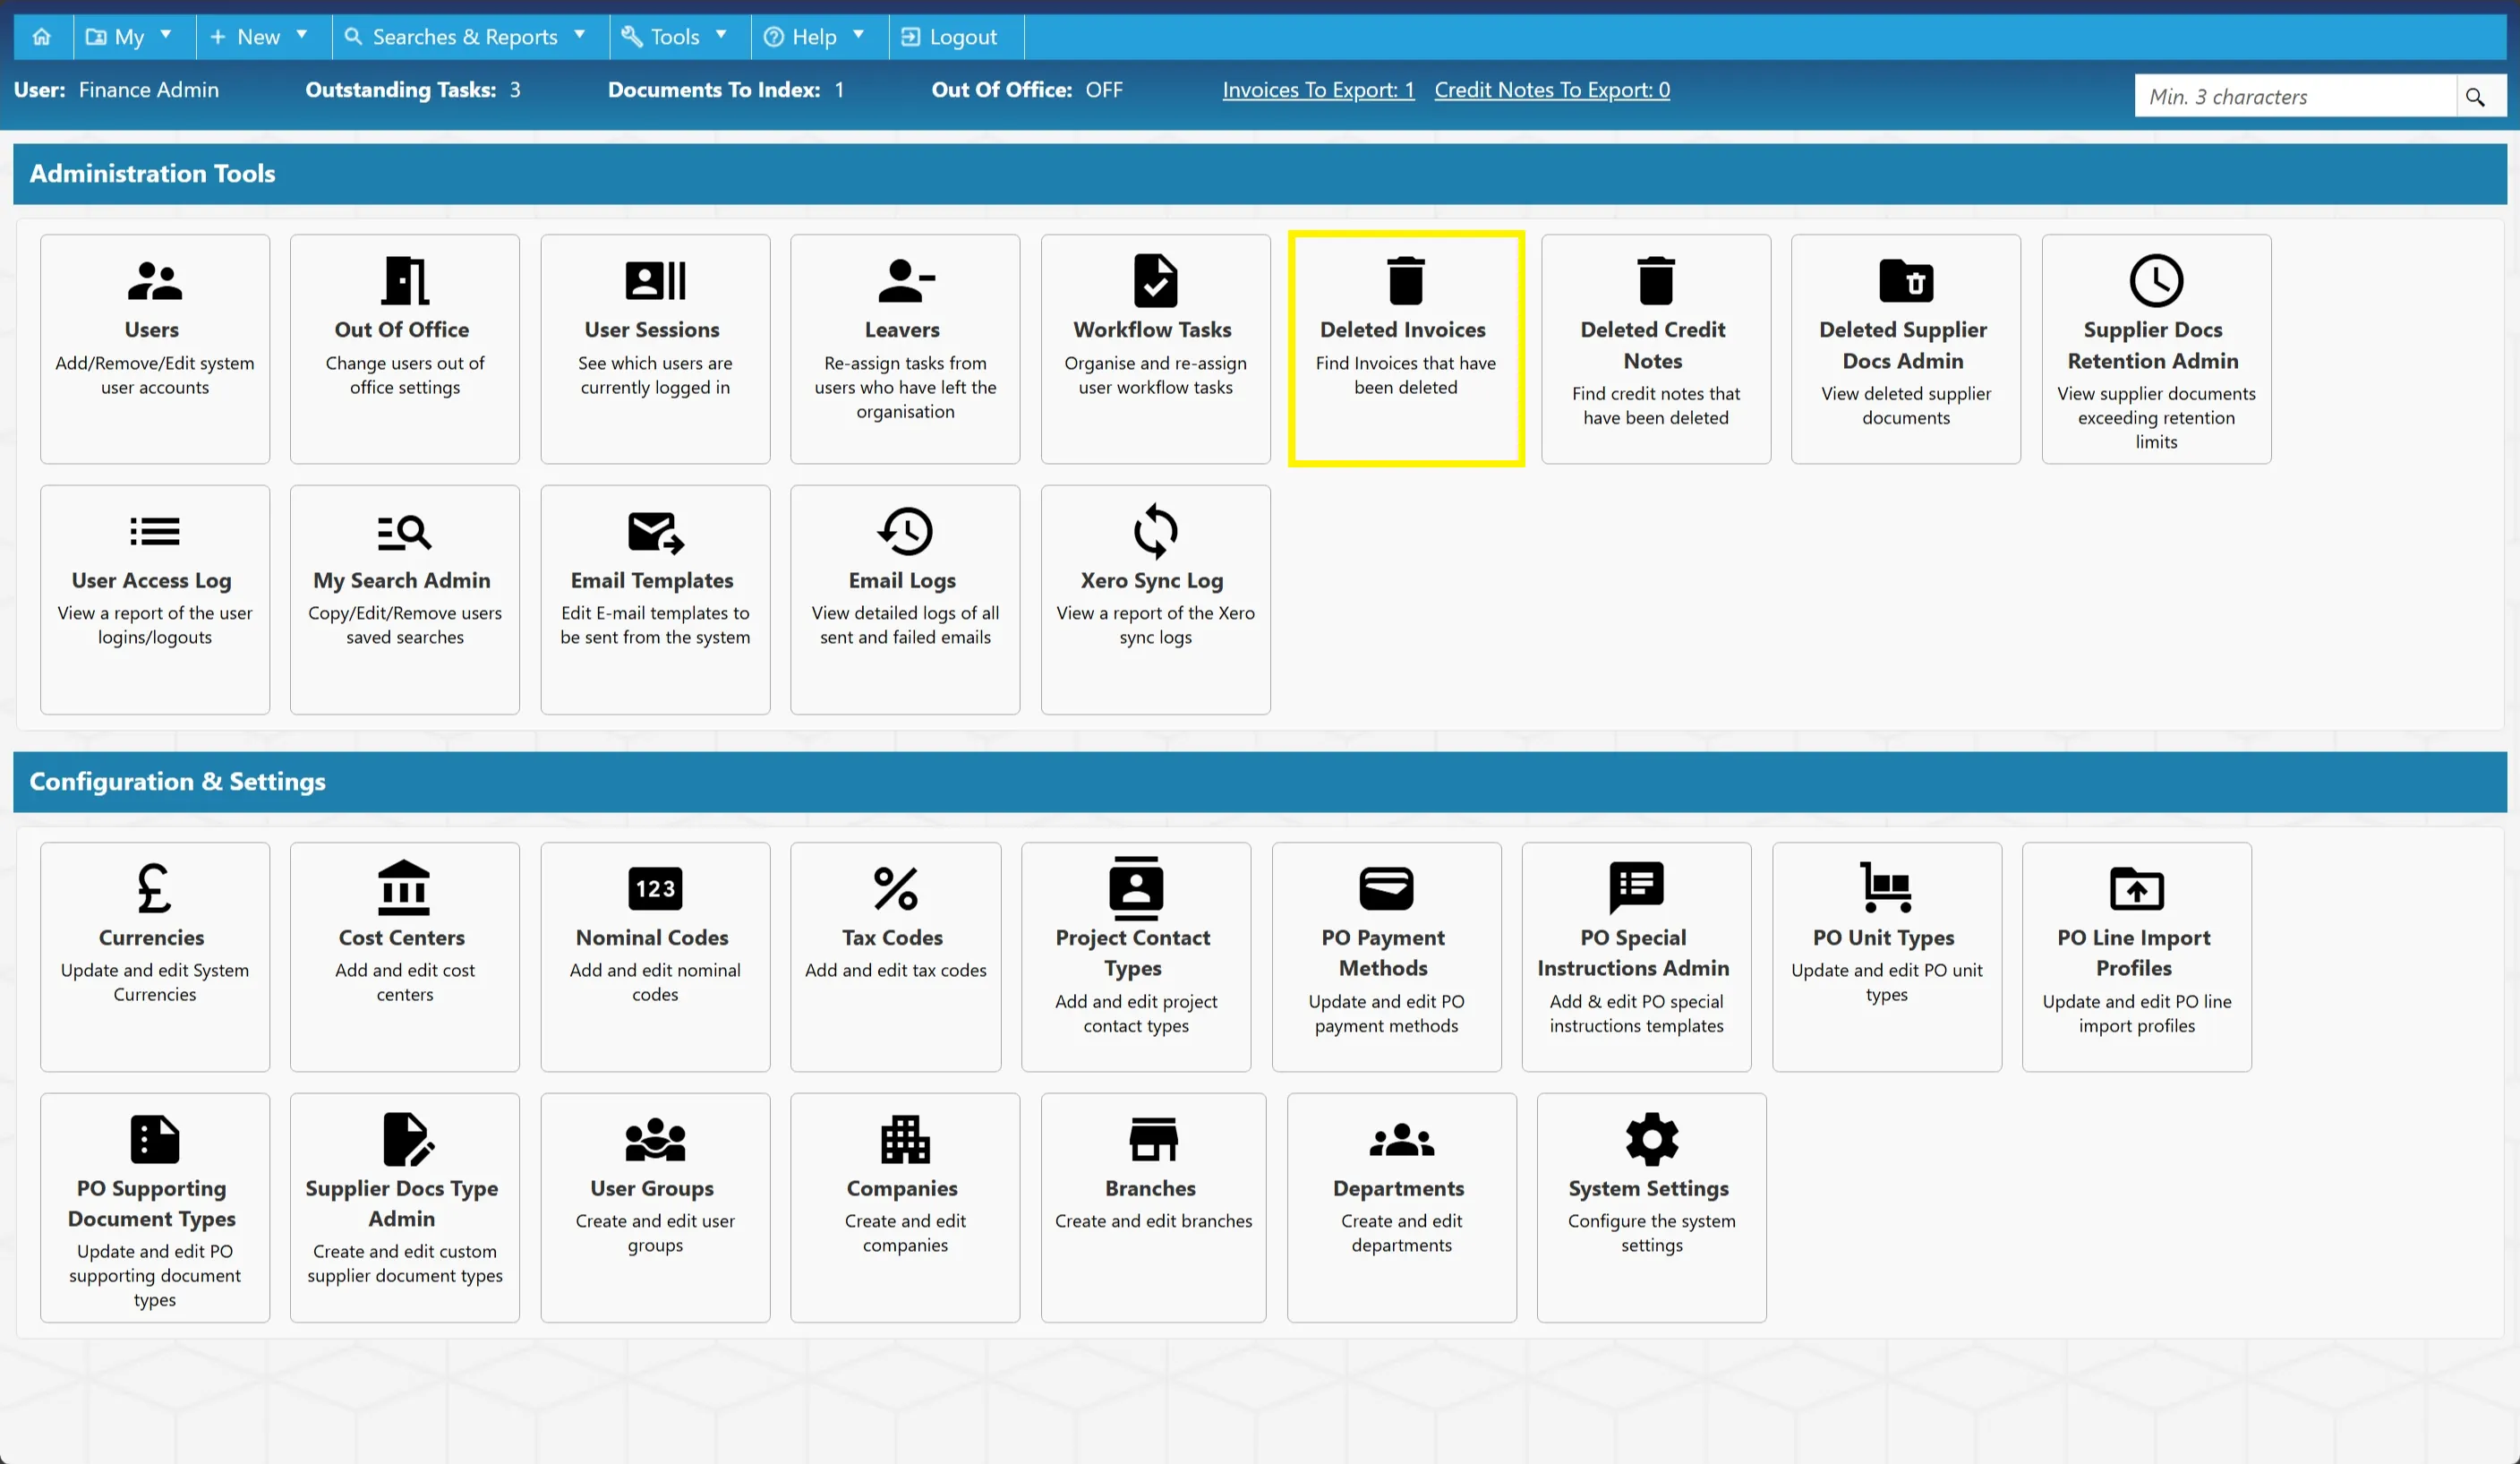The width and height of the screenshot is (2520, 1464).
Task: Click the User Groups people icon
Action: click(655, 1139)
